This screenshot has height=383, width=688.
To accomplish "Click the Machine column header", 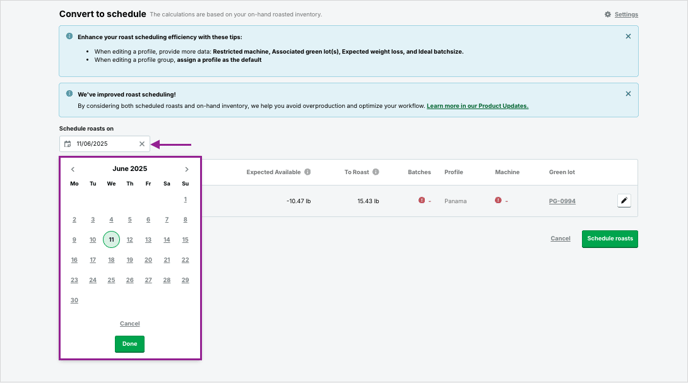I will [x=507, y=172].
